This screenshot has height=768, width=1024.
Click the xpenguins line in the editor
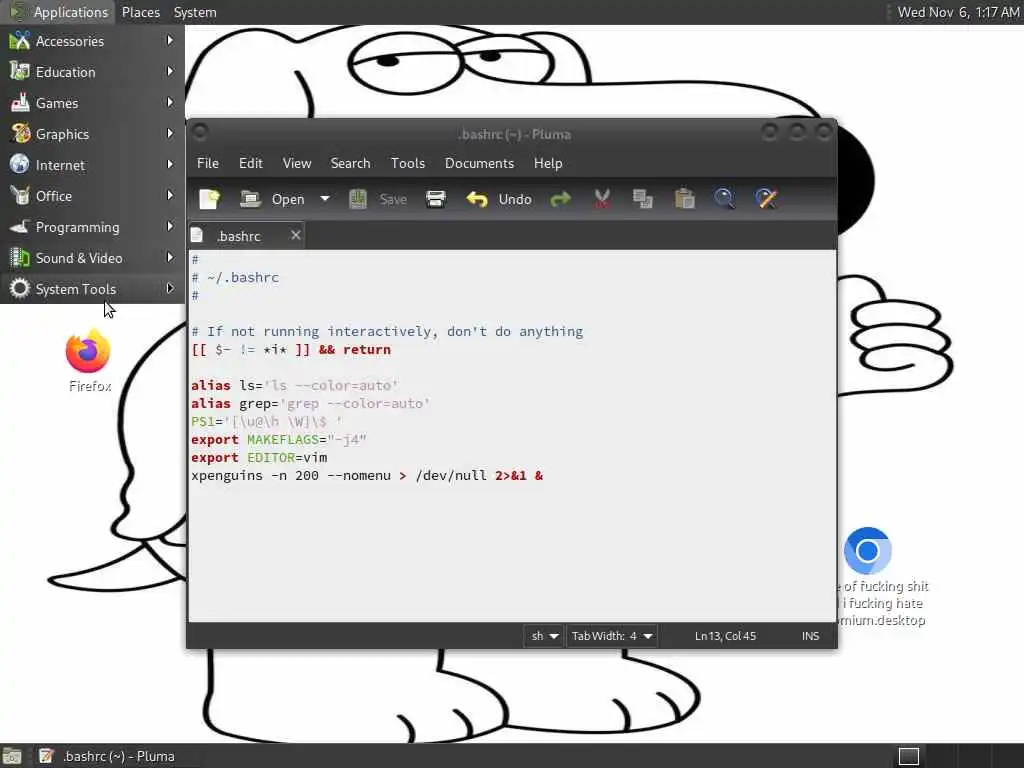pyautogui.click(x=367, y=475)
